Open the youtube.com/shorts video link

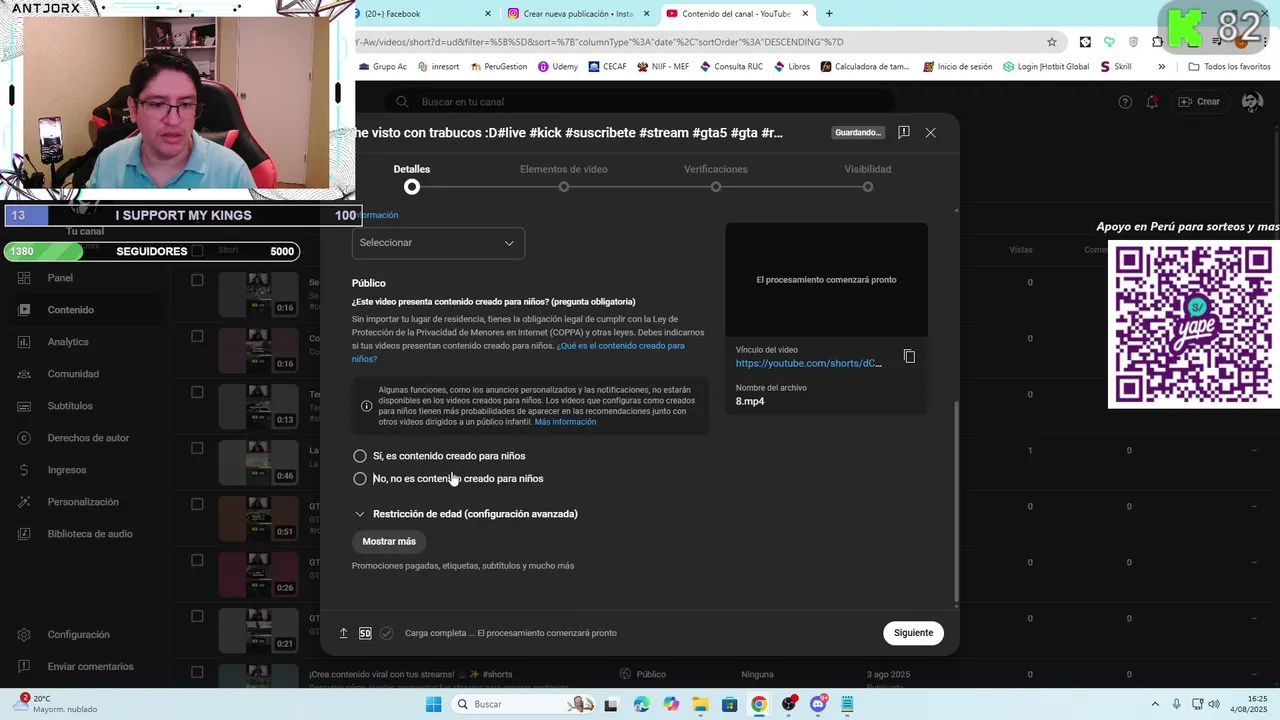tap(809, 364)
